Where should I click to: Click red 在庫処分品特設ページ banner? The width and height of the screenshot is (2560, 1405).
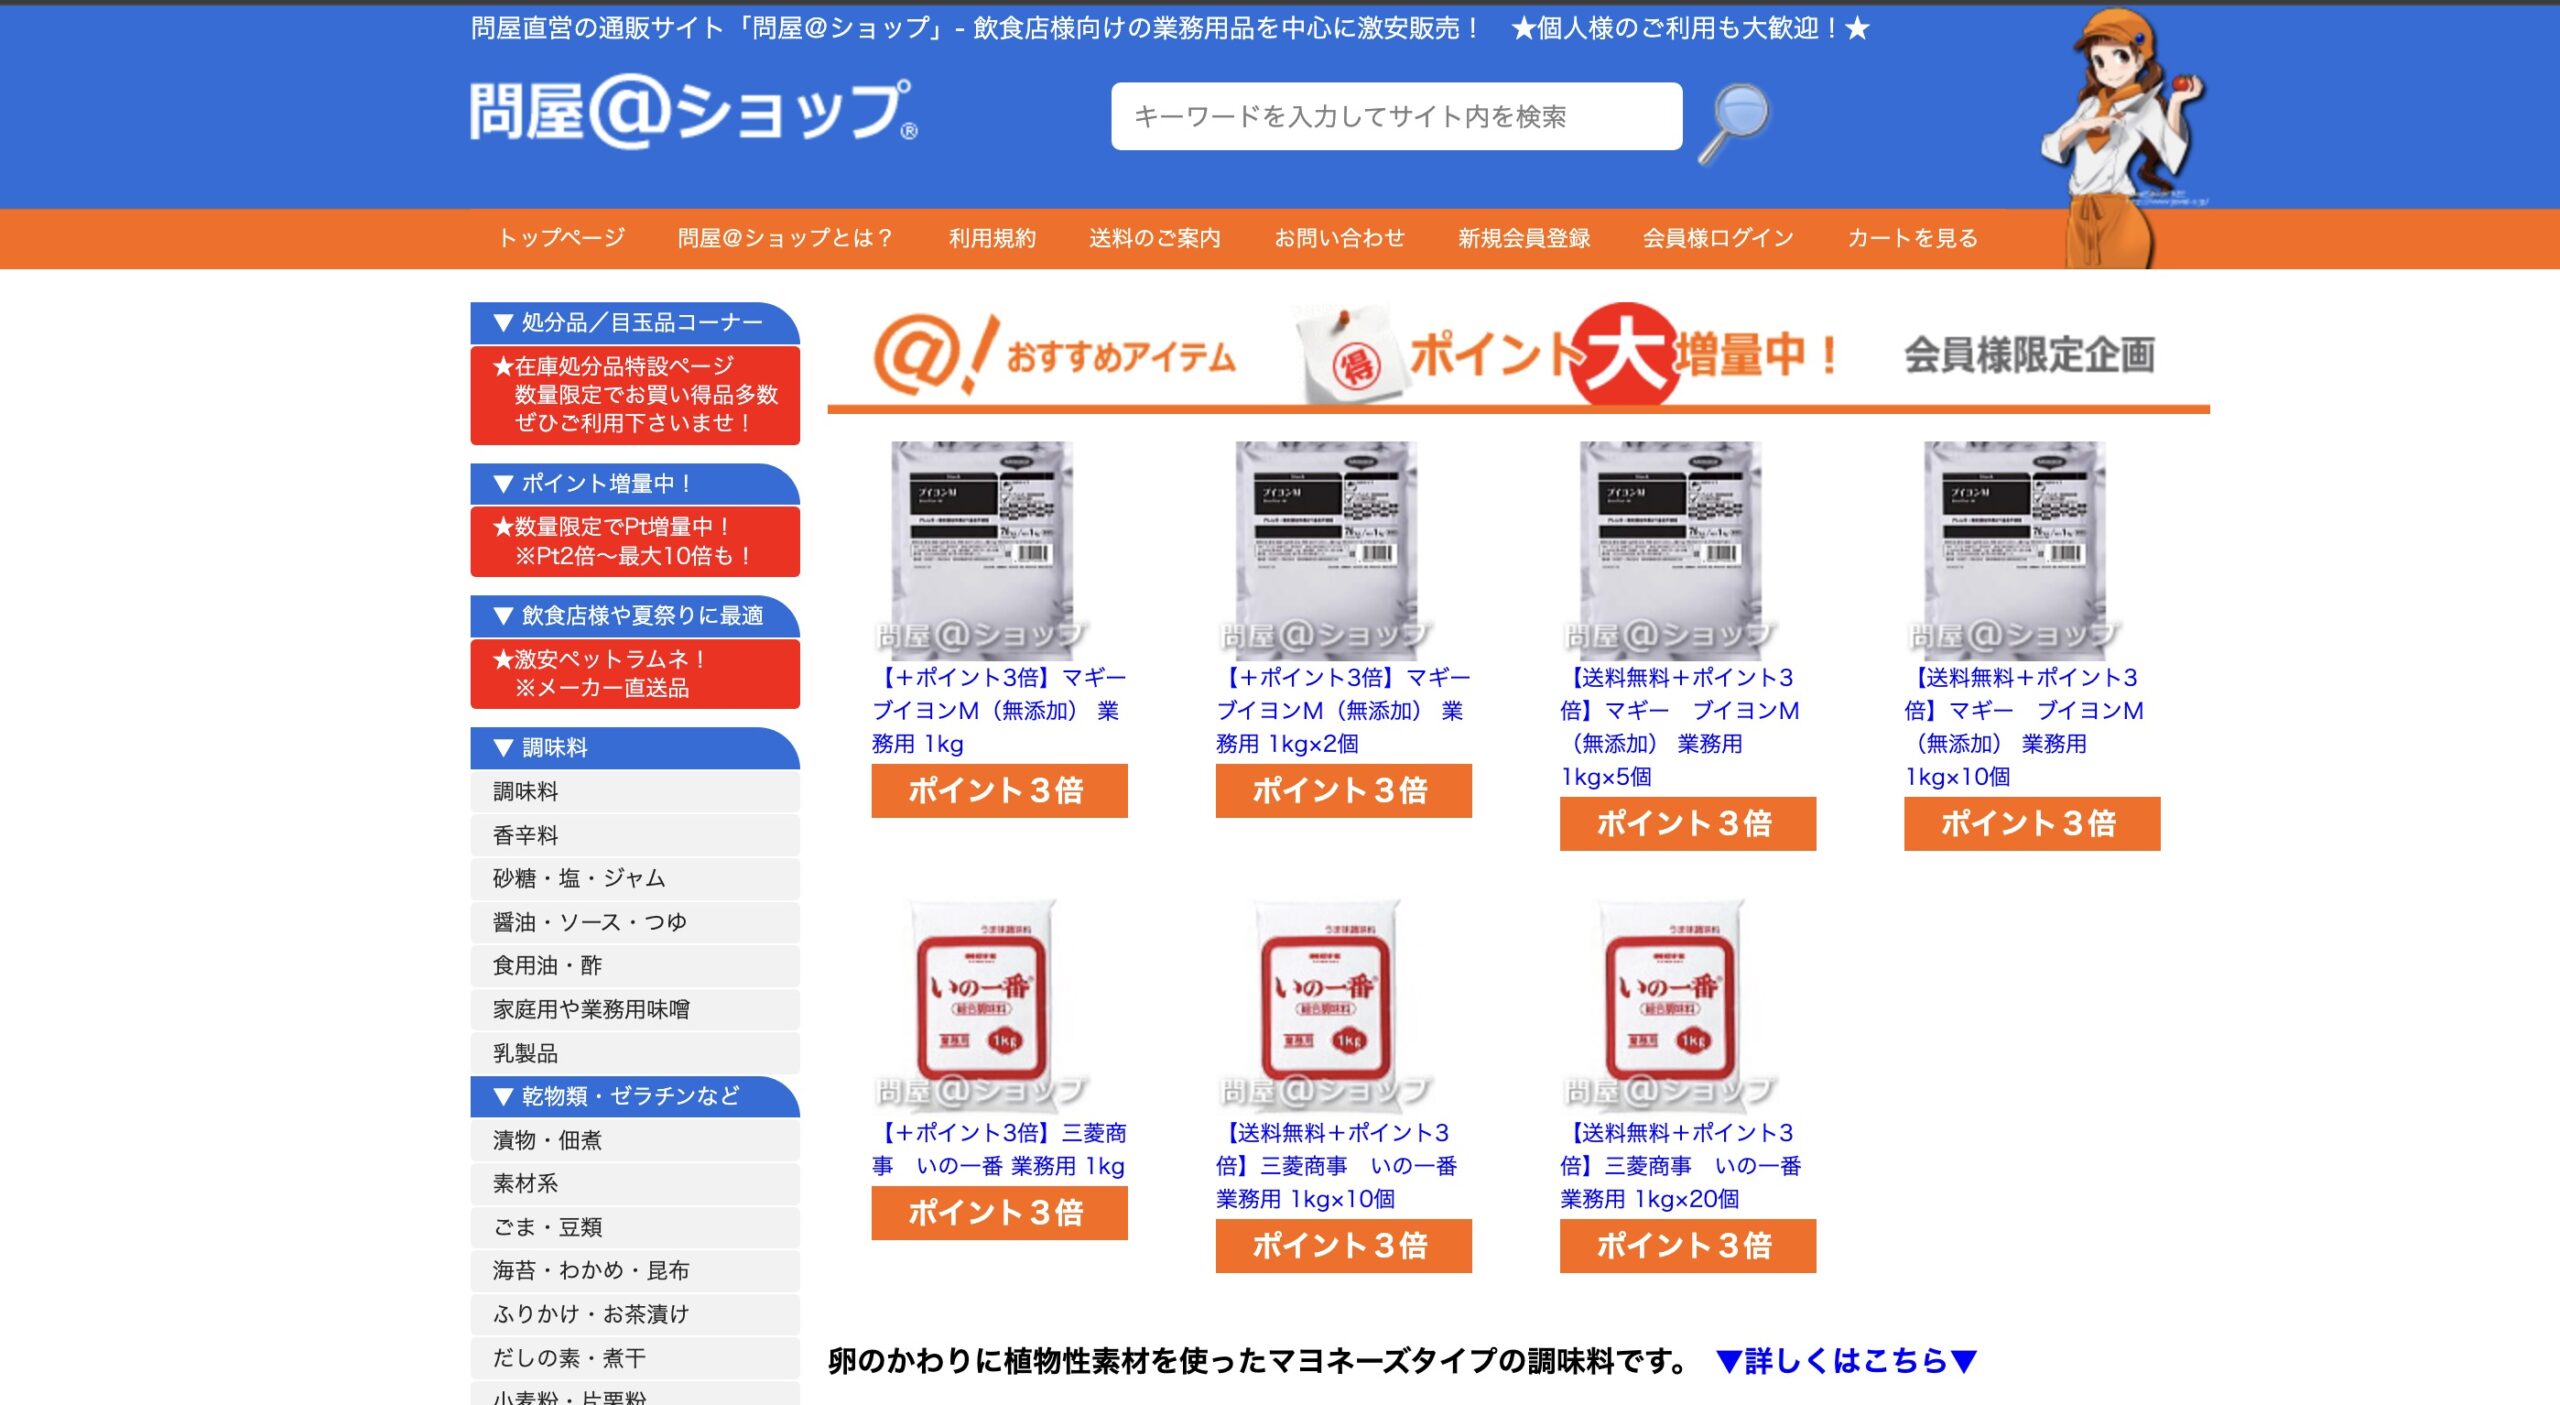(634, 395)
